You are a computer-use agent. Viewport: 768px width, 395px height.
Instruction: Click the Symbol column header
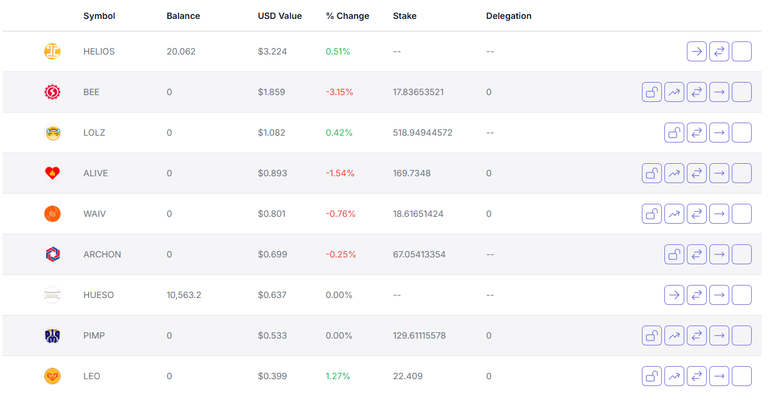99,16
